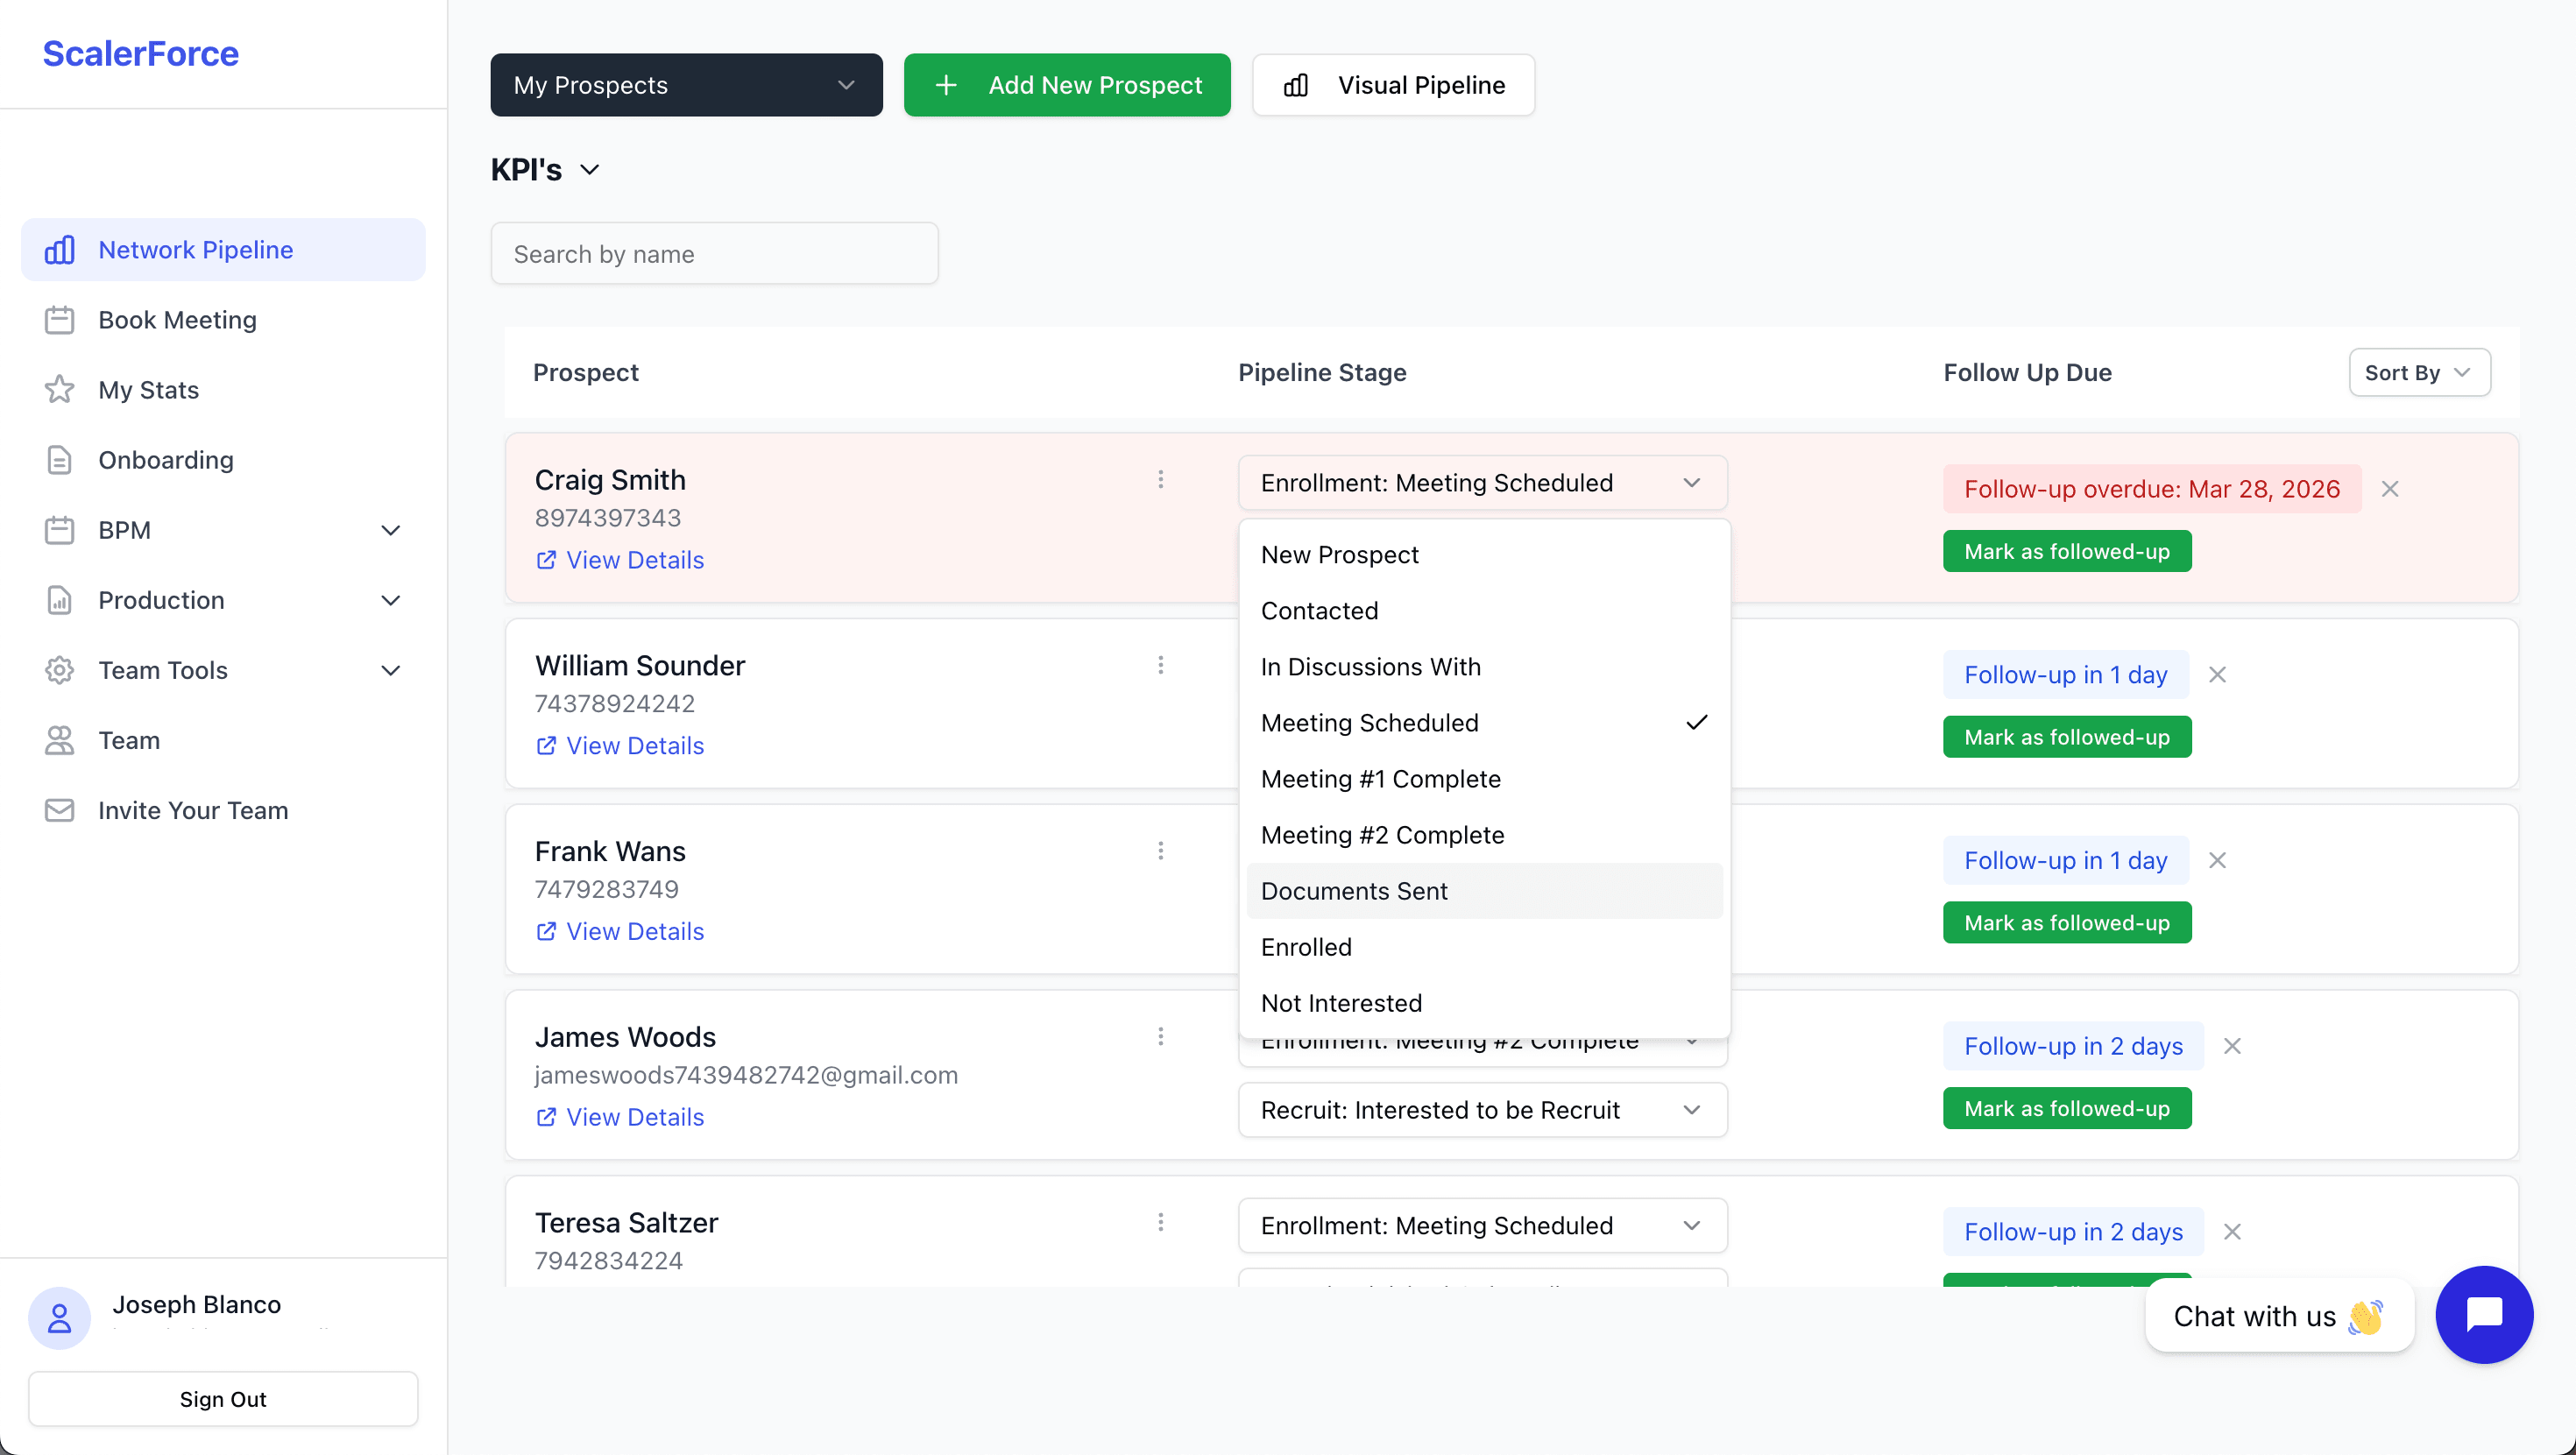This screenshot has width=2576, height=1455.
Task: Click the Team Tools gear icon
Action: coord(60,670)
